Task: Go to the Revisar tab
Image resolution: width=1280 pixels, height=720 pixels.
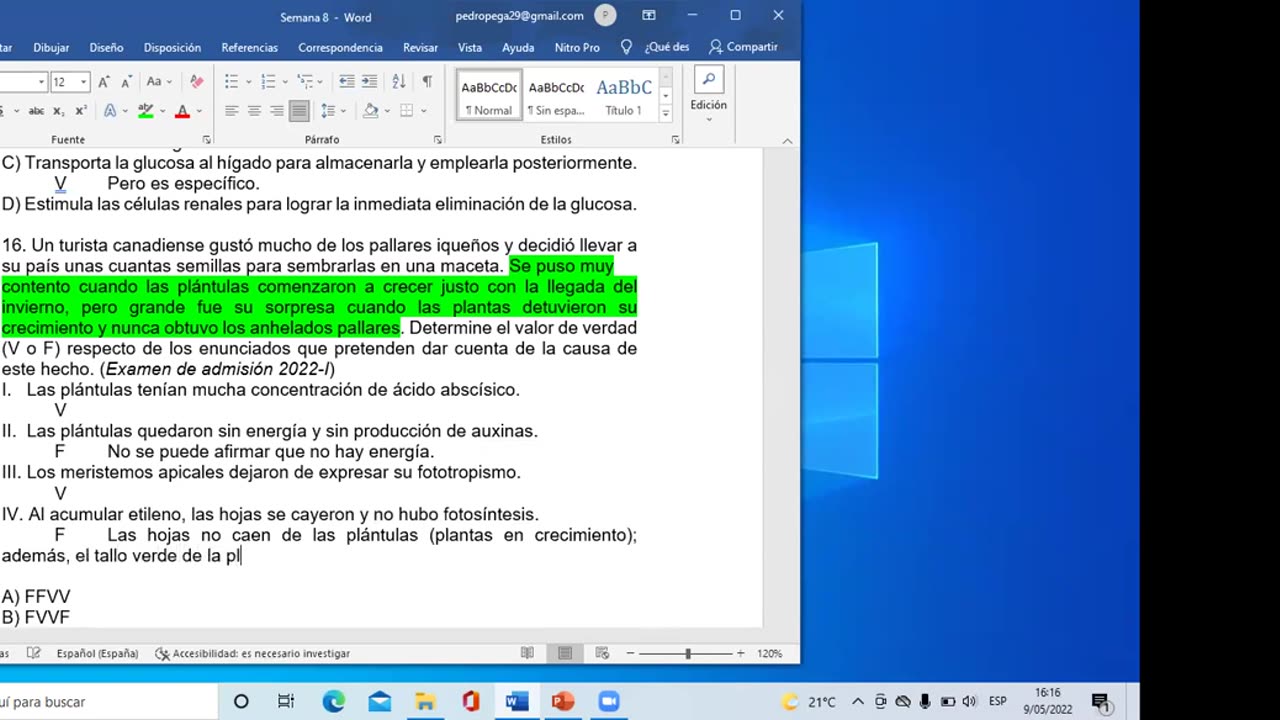Action: tap(420, 47)
